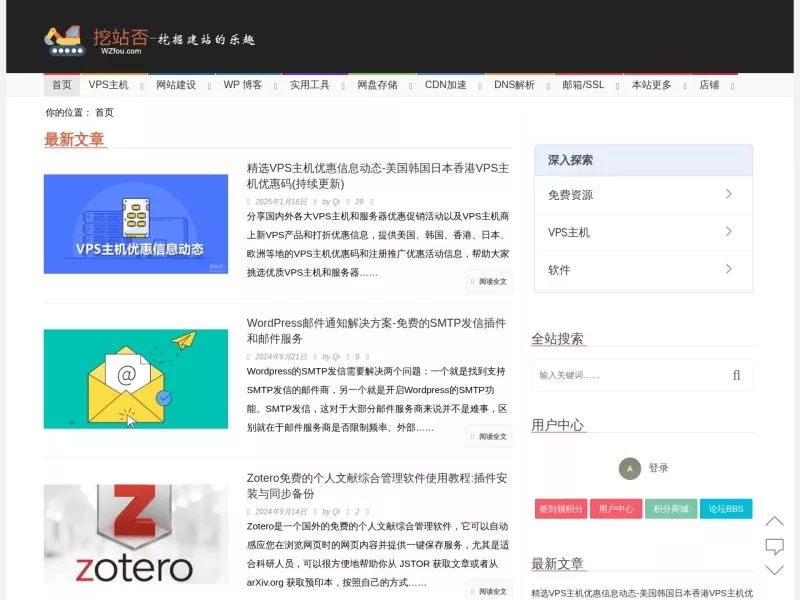800x600 pixels.
Task: Open the 网站建设 navigation menu
Action: tap(176, 85)
